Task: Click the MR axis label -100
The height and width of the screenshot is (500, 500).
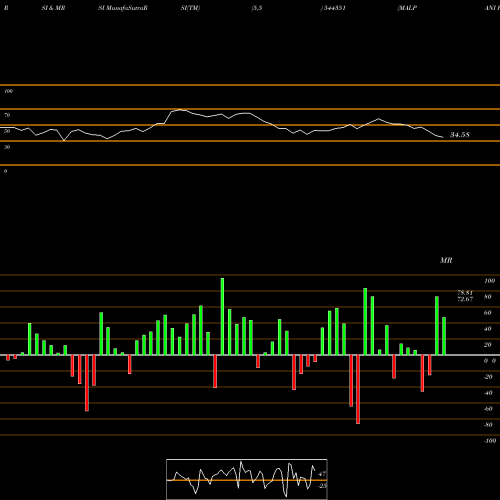Action: click(489, 441)
